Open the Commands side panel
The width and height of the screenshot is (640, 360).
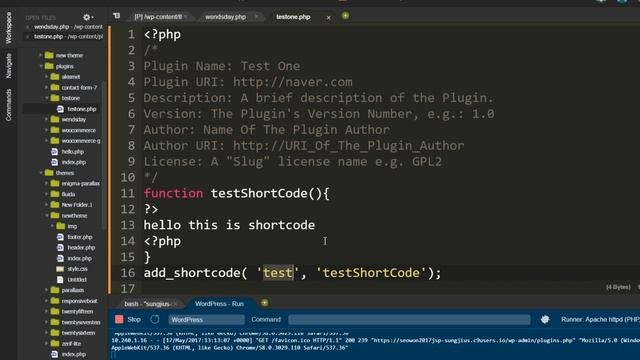tap(9, 105)
